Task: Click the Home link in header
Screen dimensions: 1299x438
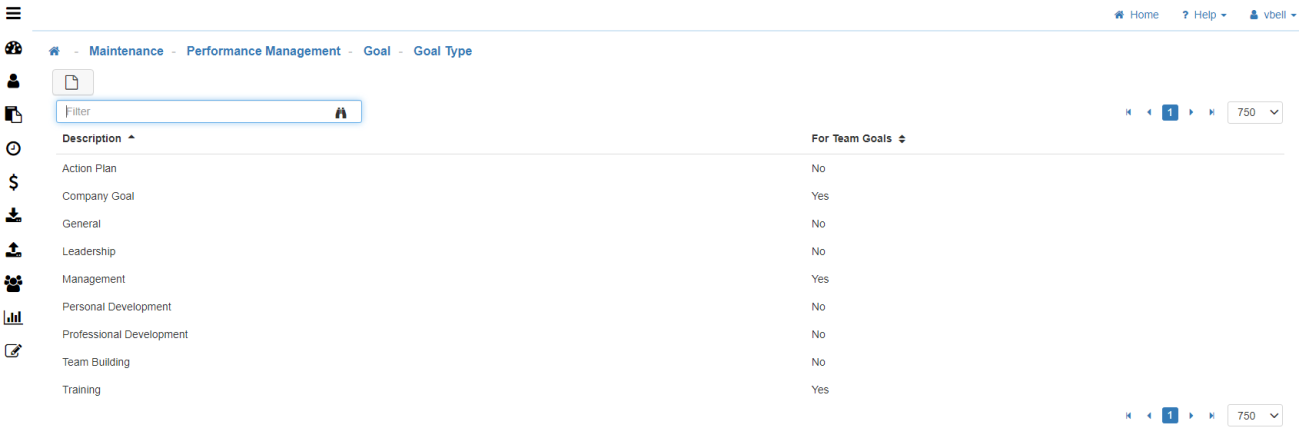Action: [x=1136, y=15]
